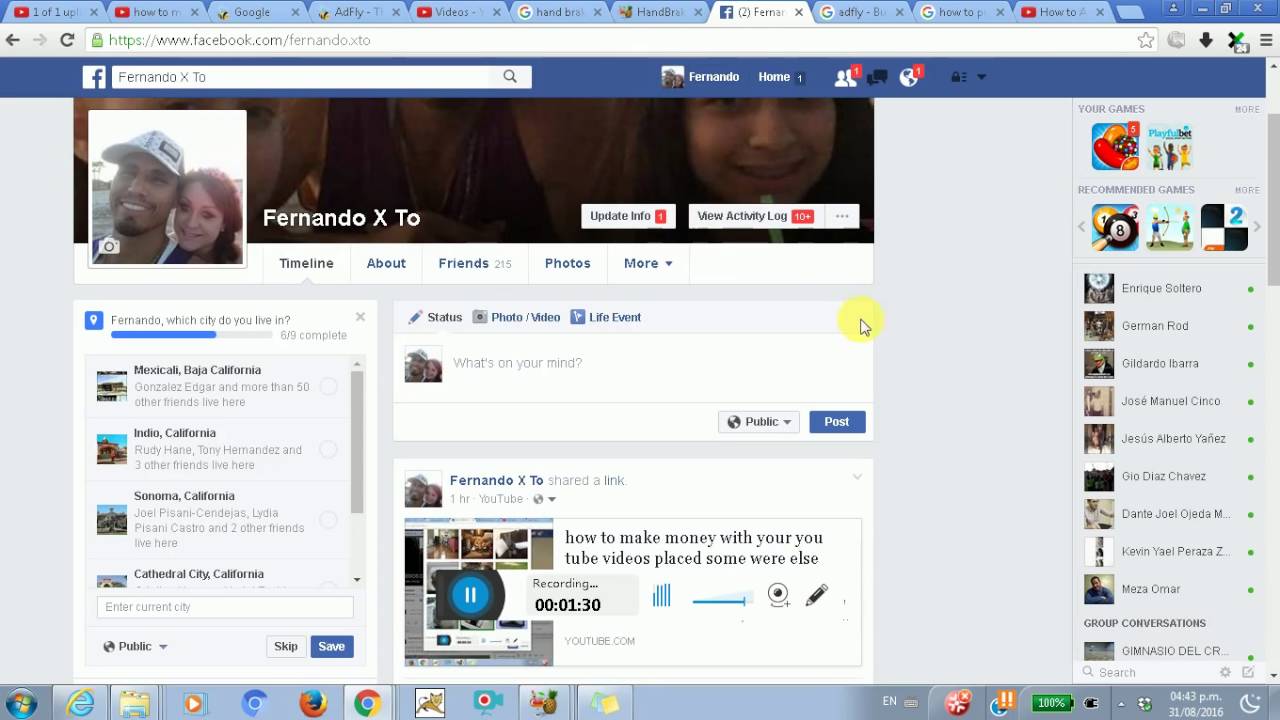Screen dimensions: 1280x720
Task: Select Photo / Video composer tab
Action: click(x=516, y=317)
